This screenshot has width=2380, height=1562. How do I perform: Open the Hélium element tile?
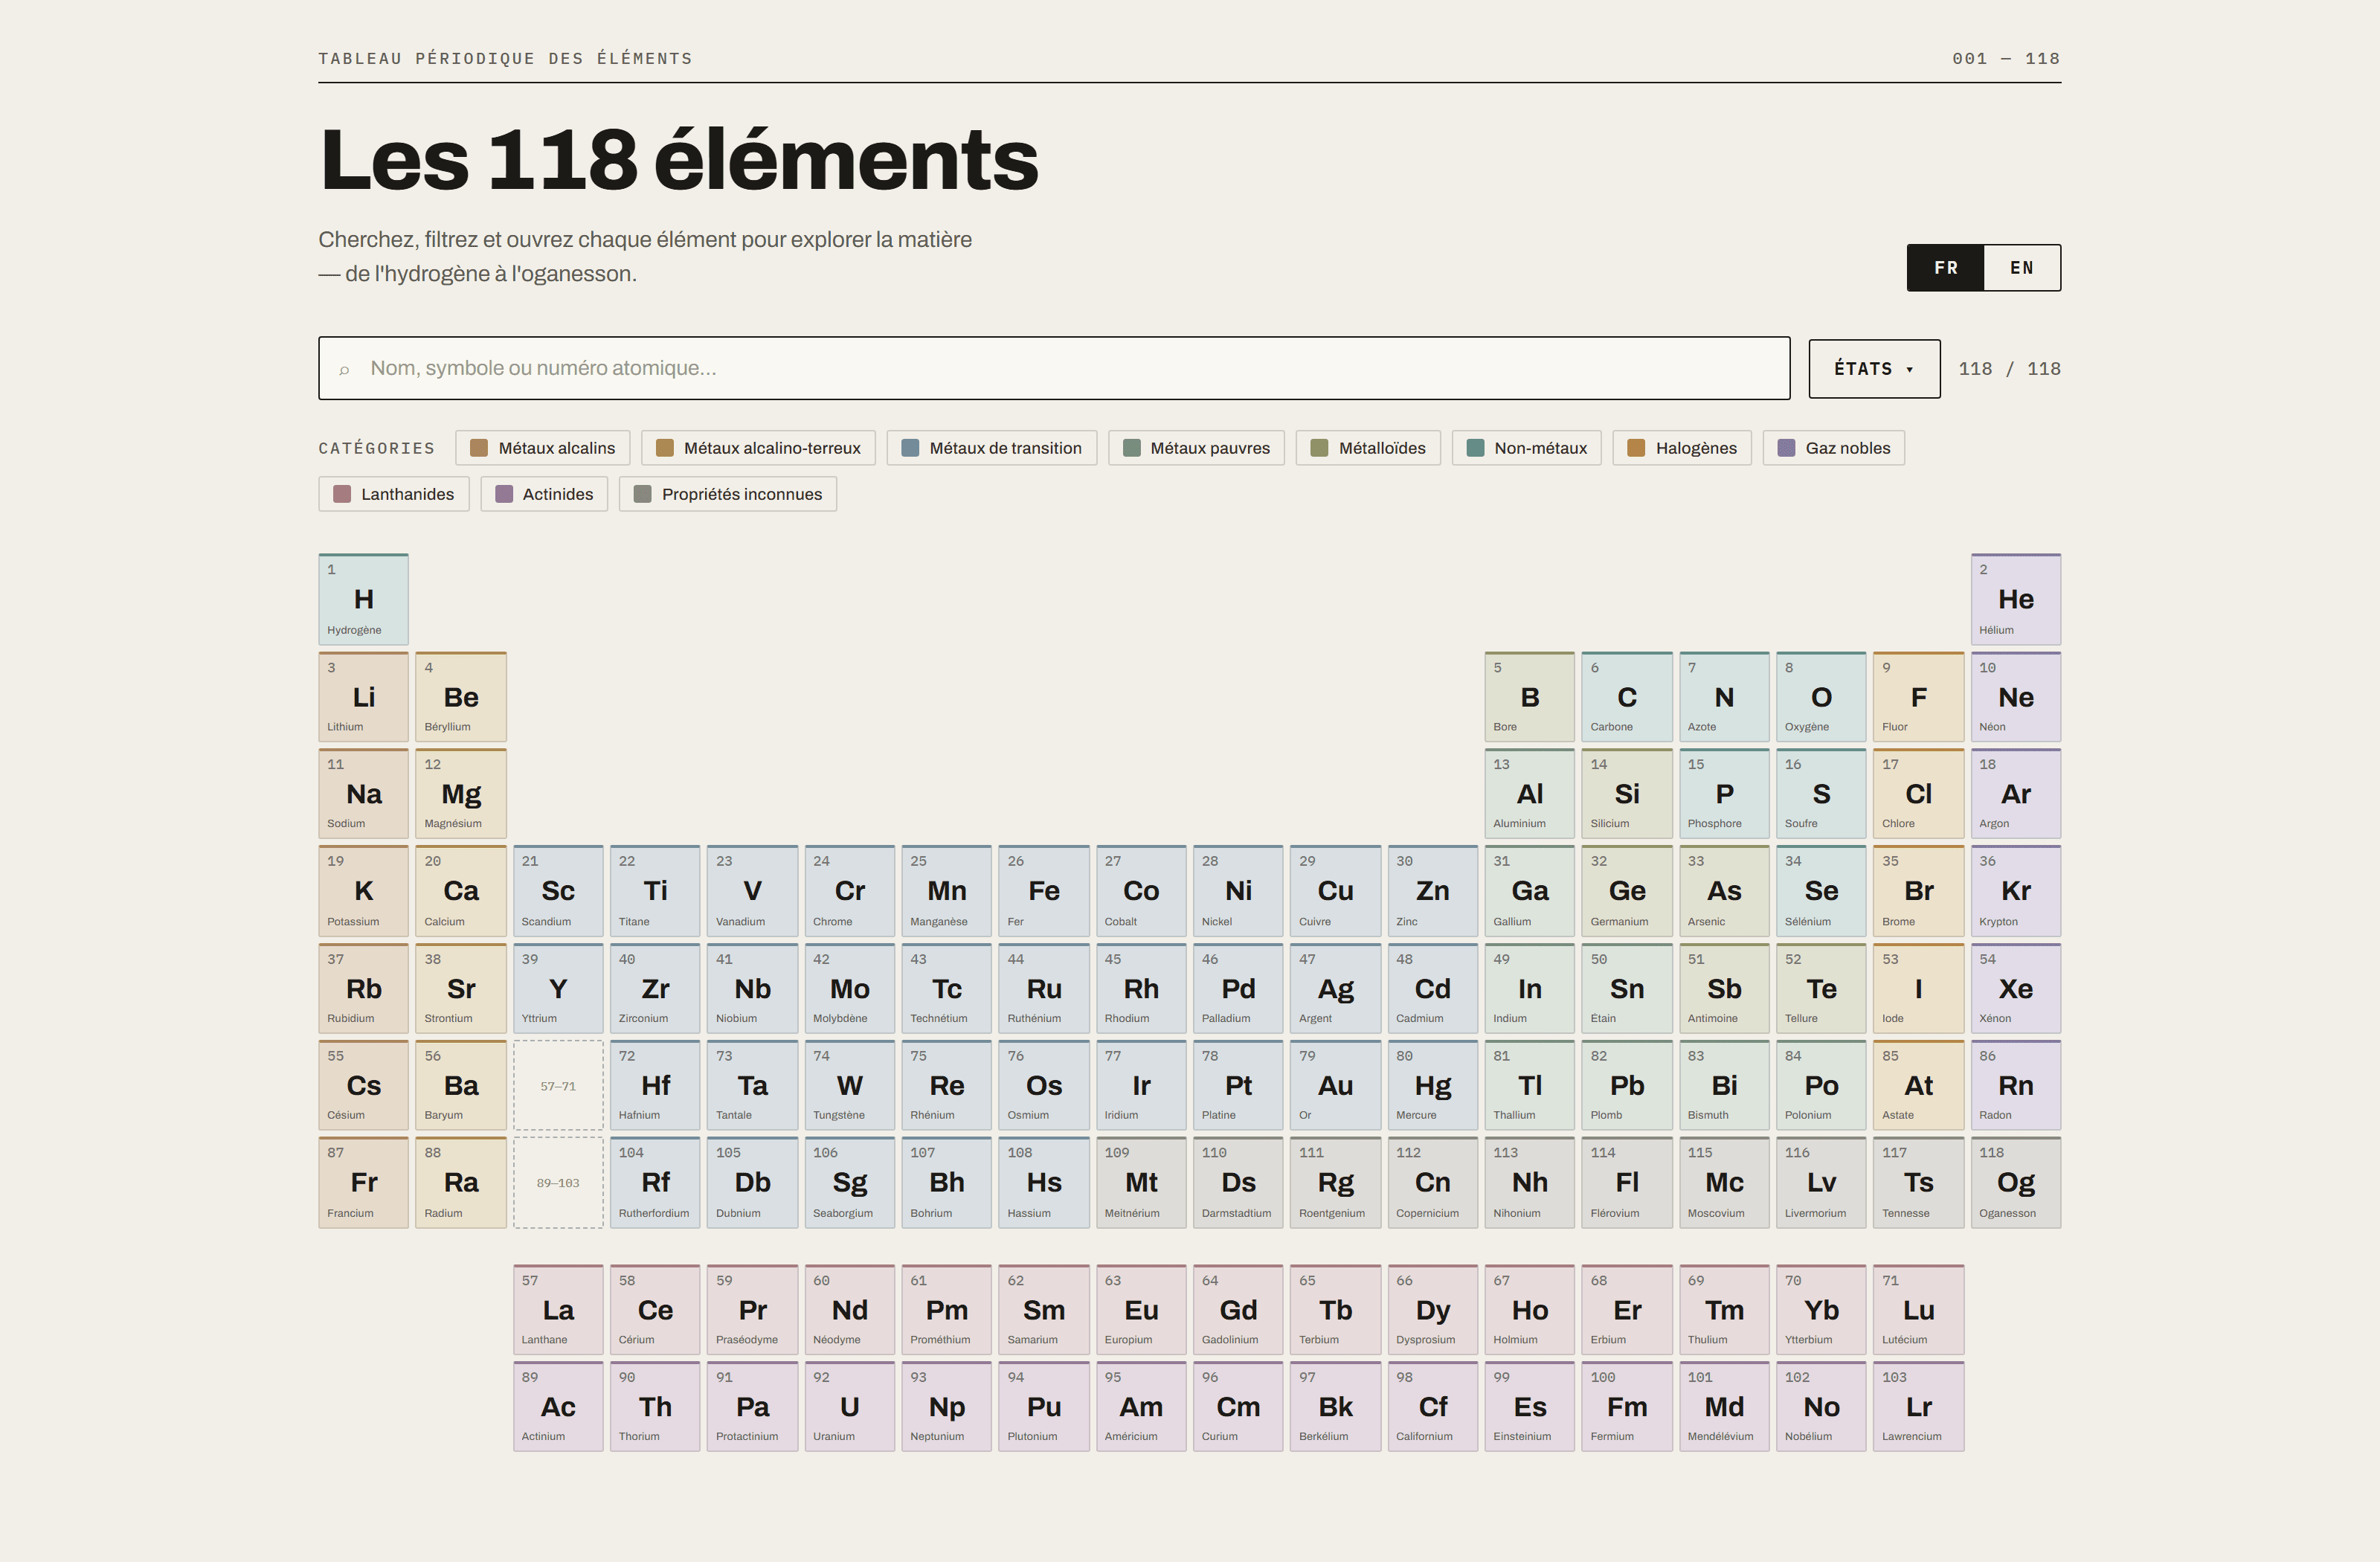click(2016, 599)
